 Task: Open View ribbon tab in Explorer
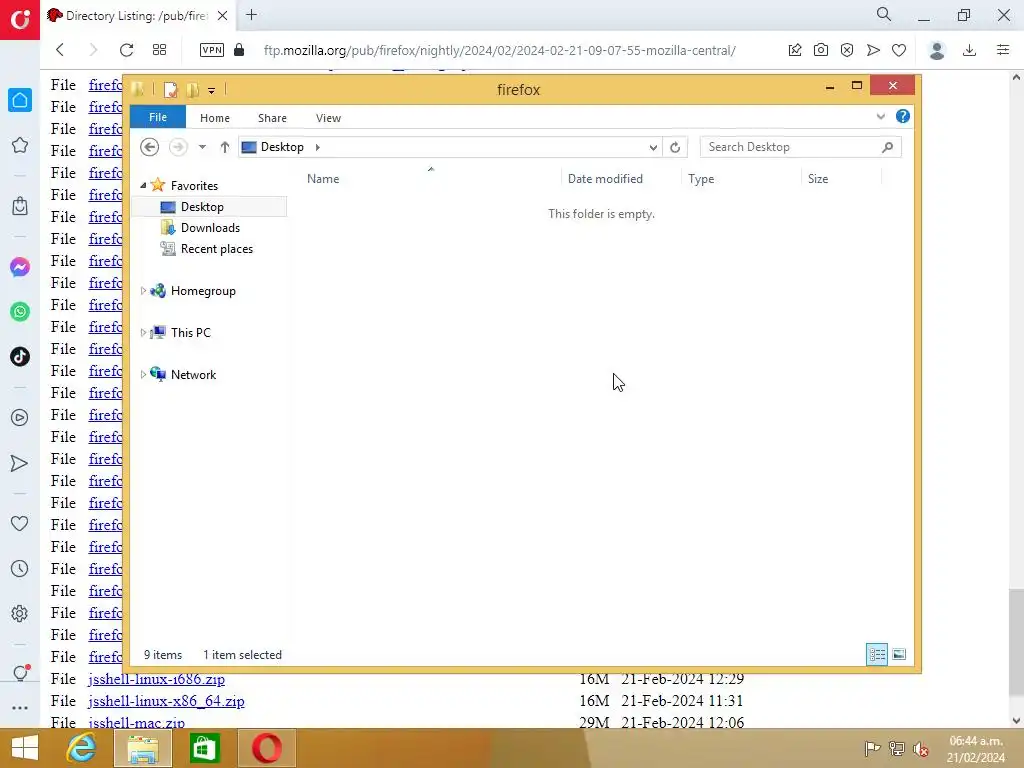[328, 118]
